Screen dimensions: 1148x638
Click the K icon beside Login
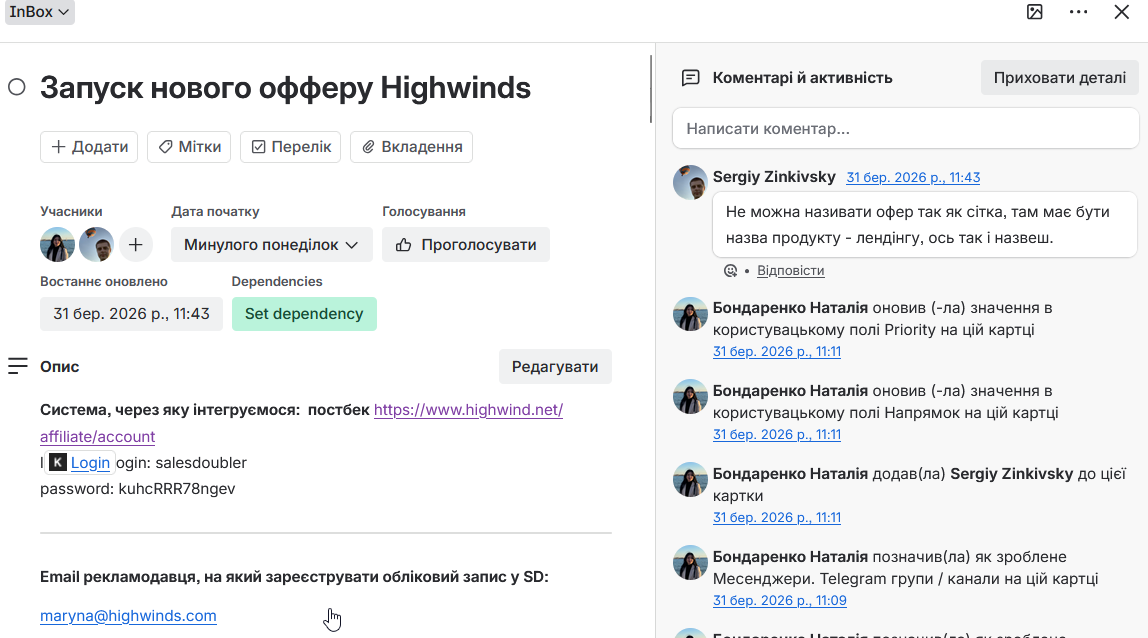pyautogui.click(x=58, y=462)
